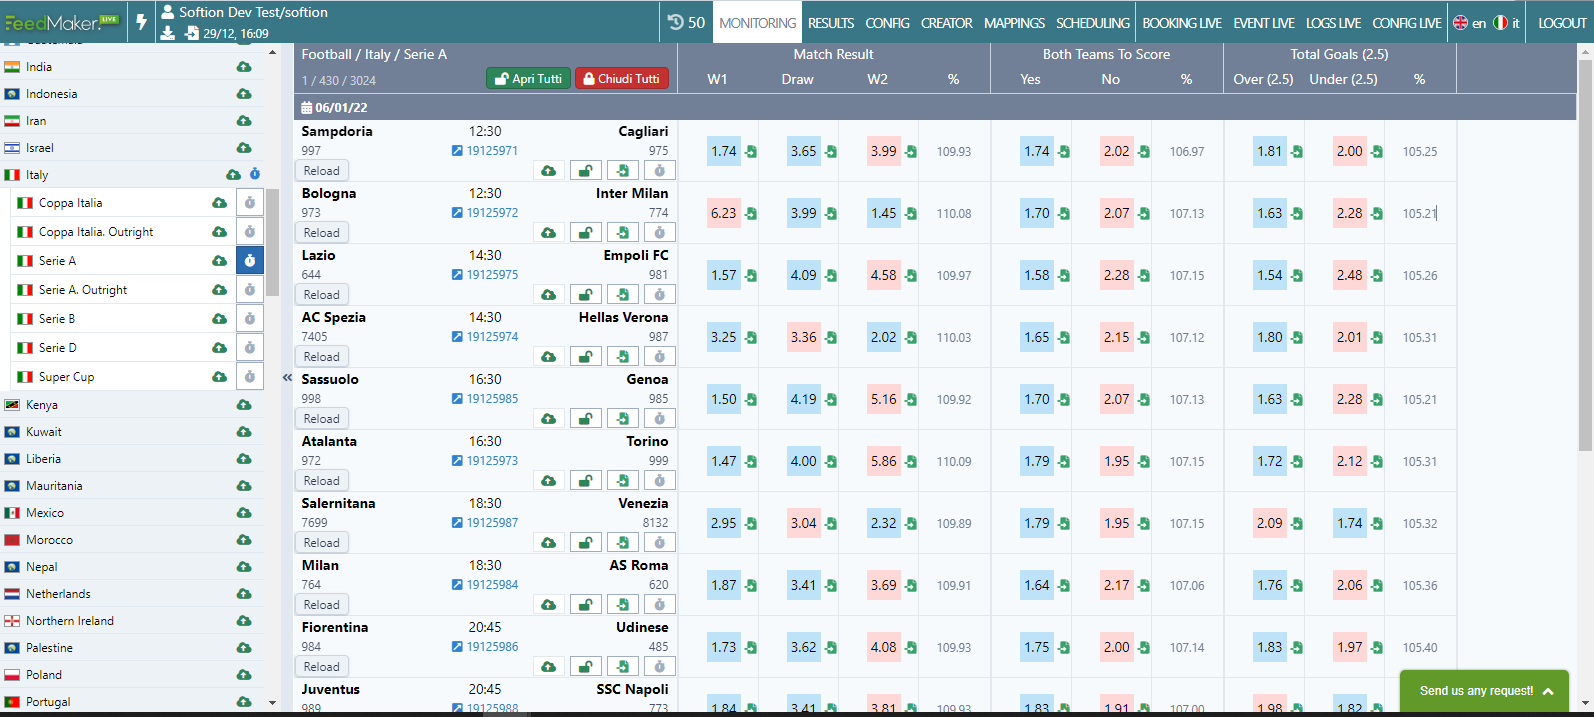Toggle the unlock button in Sassuolo row
1594x717 pixels.
(x=585, y=419)
